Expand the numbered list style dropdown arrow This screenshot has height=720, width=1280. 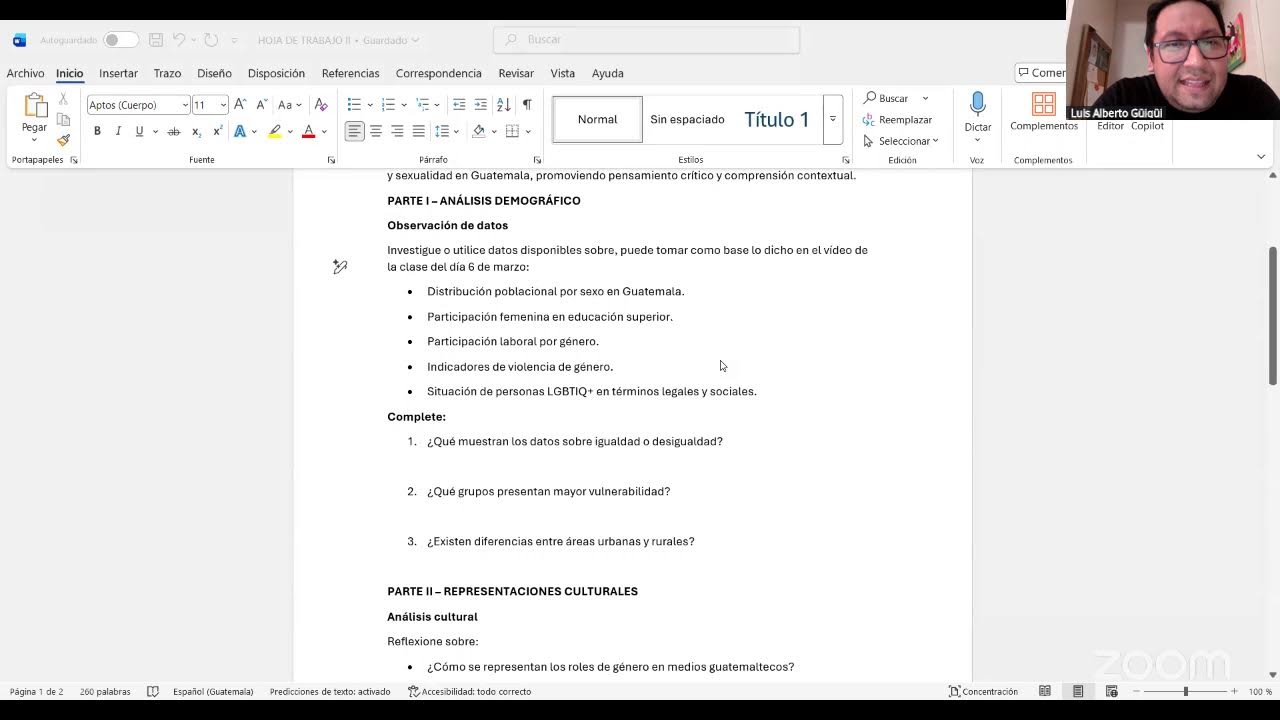(404, 105)
